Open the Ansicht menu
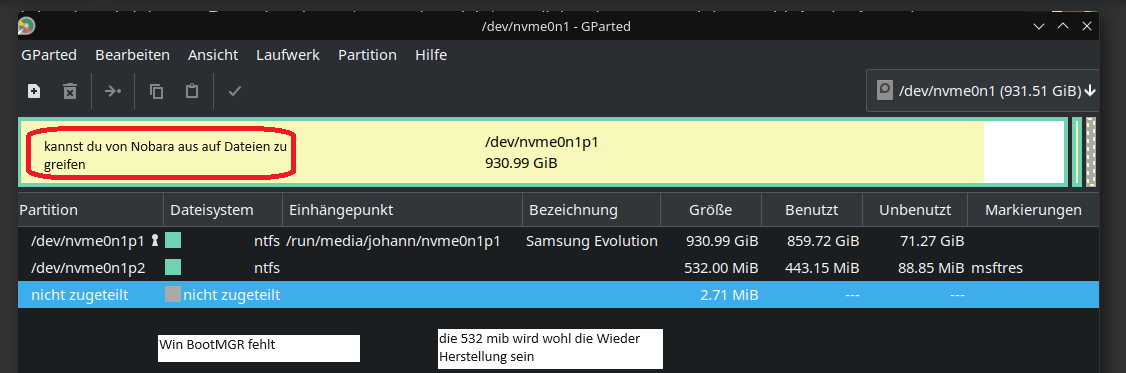The image size is (1126, 373). point(213,55)
